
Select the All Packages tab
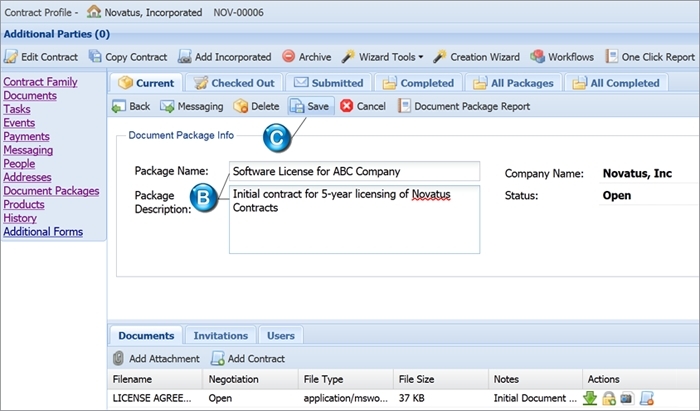[513, 83]
